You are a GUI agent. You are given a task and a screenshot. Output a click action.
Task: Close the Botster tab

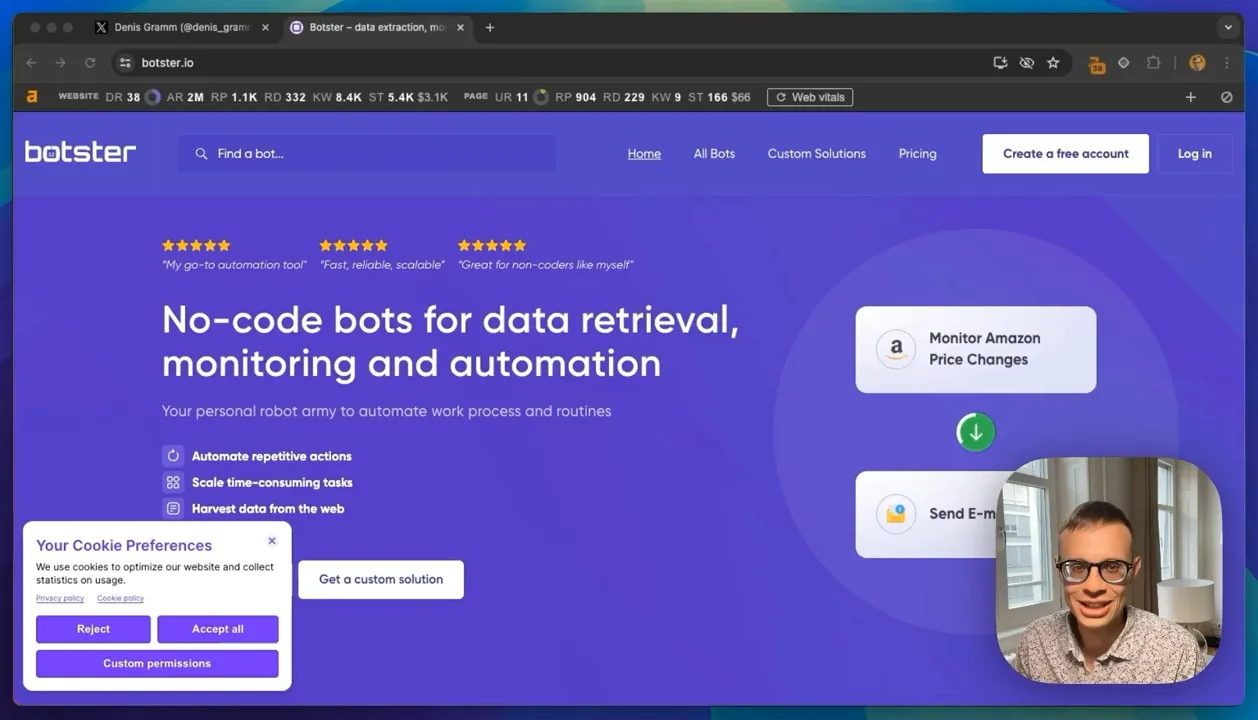pyautogui.click(x=460, y=28)
